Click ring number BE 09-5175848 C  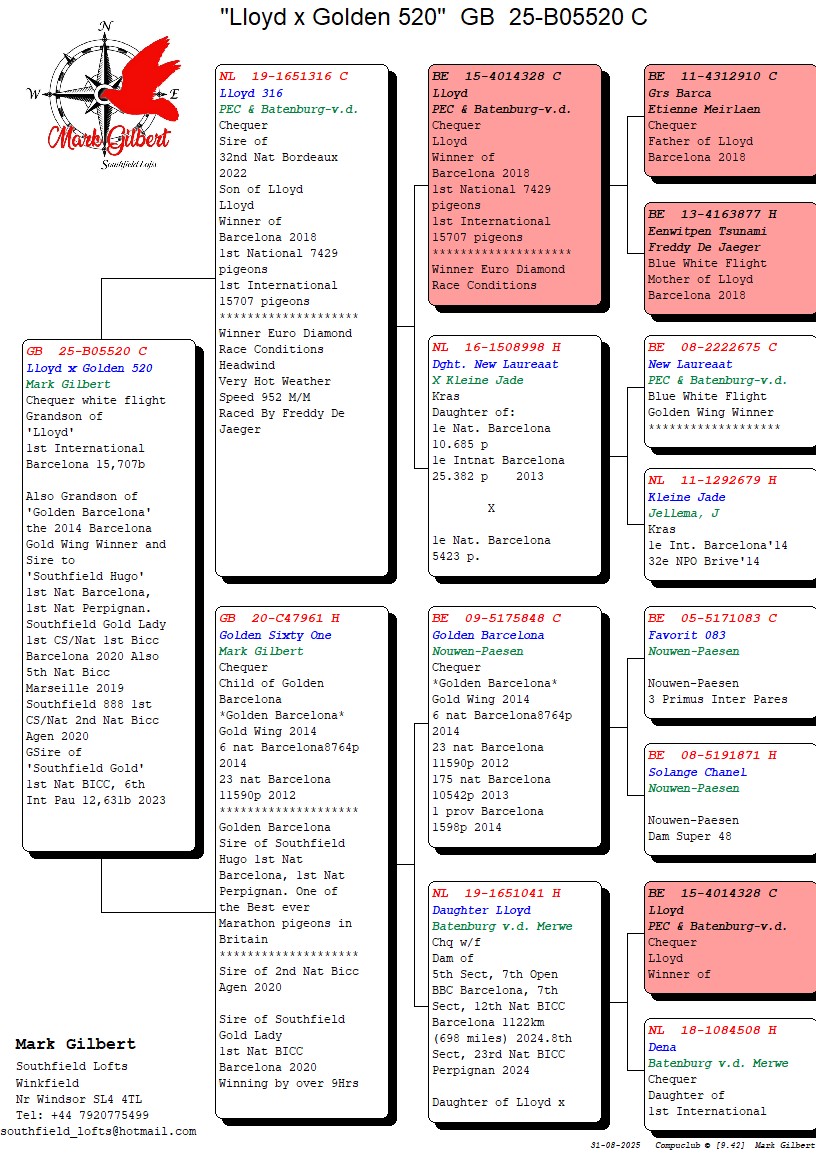tap(496, 619)
